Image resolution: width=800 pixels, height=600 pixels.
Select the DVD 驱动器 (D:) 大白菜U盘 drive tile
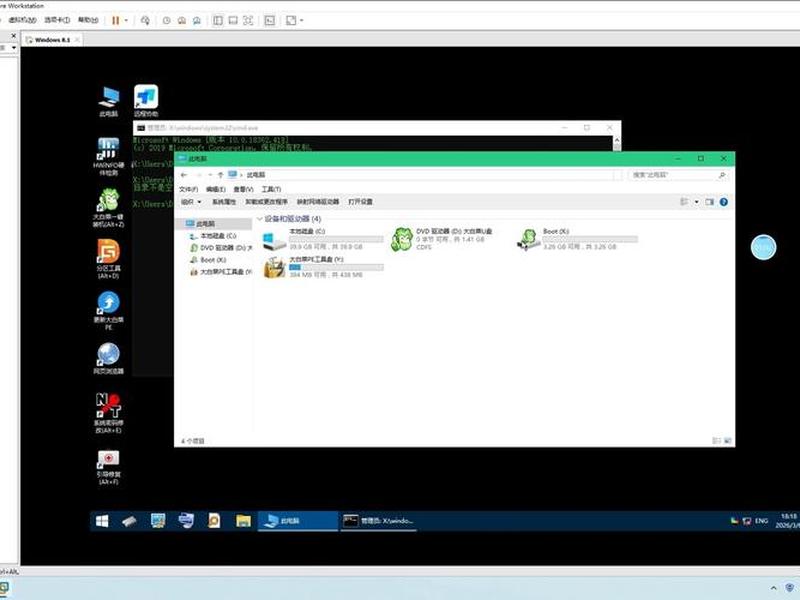(x=442, y=239)
